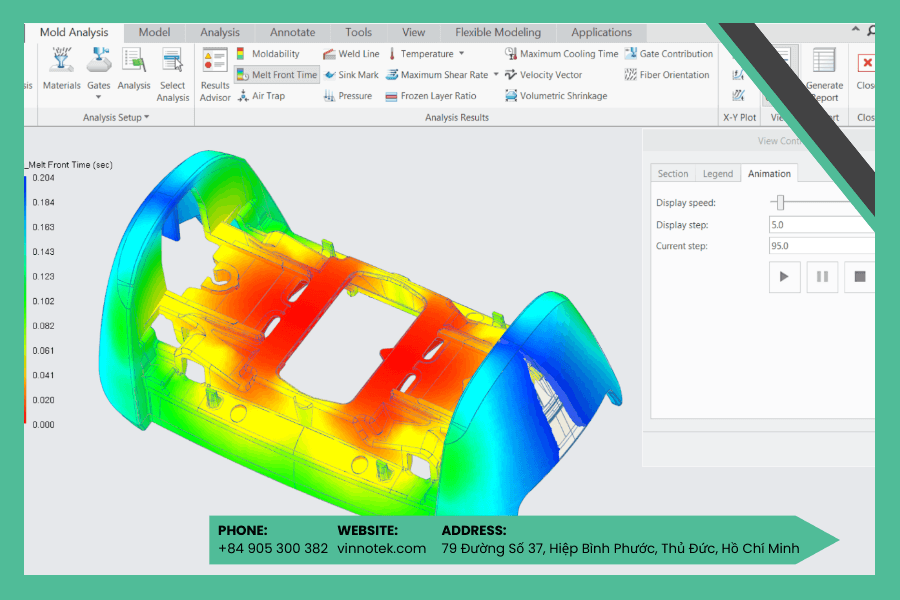Open the Legend tab
Image resolution: width=900 pixels, height=600 pixels.
(x=718, y=173)
